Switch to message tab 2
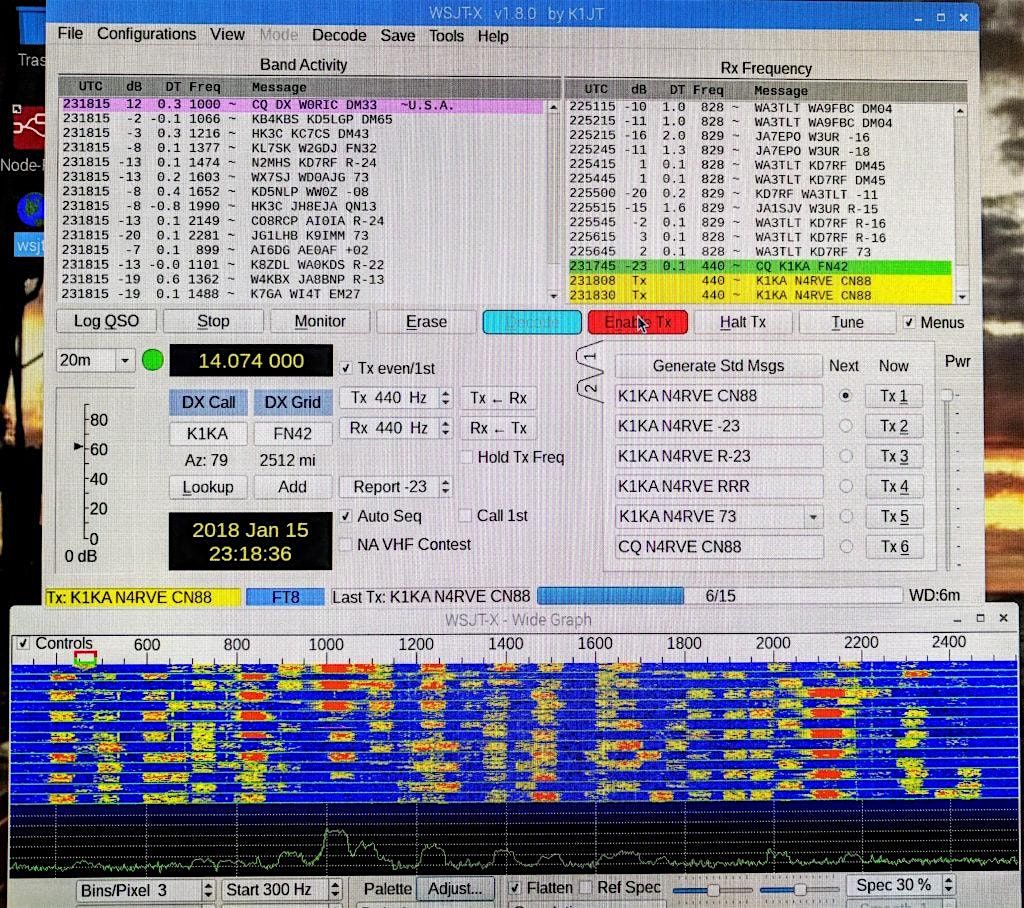 590,387
